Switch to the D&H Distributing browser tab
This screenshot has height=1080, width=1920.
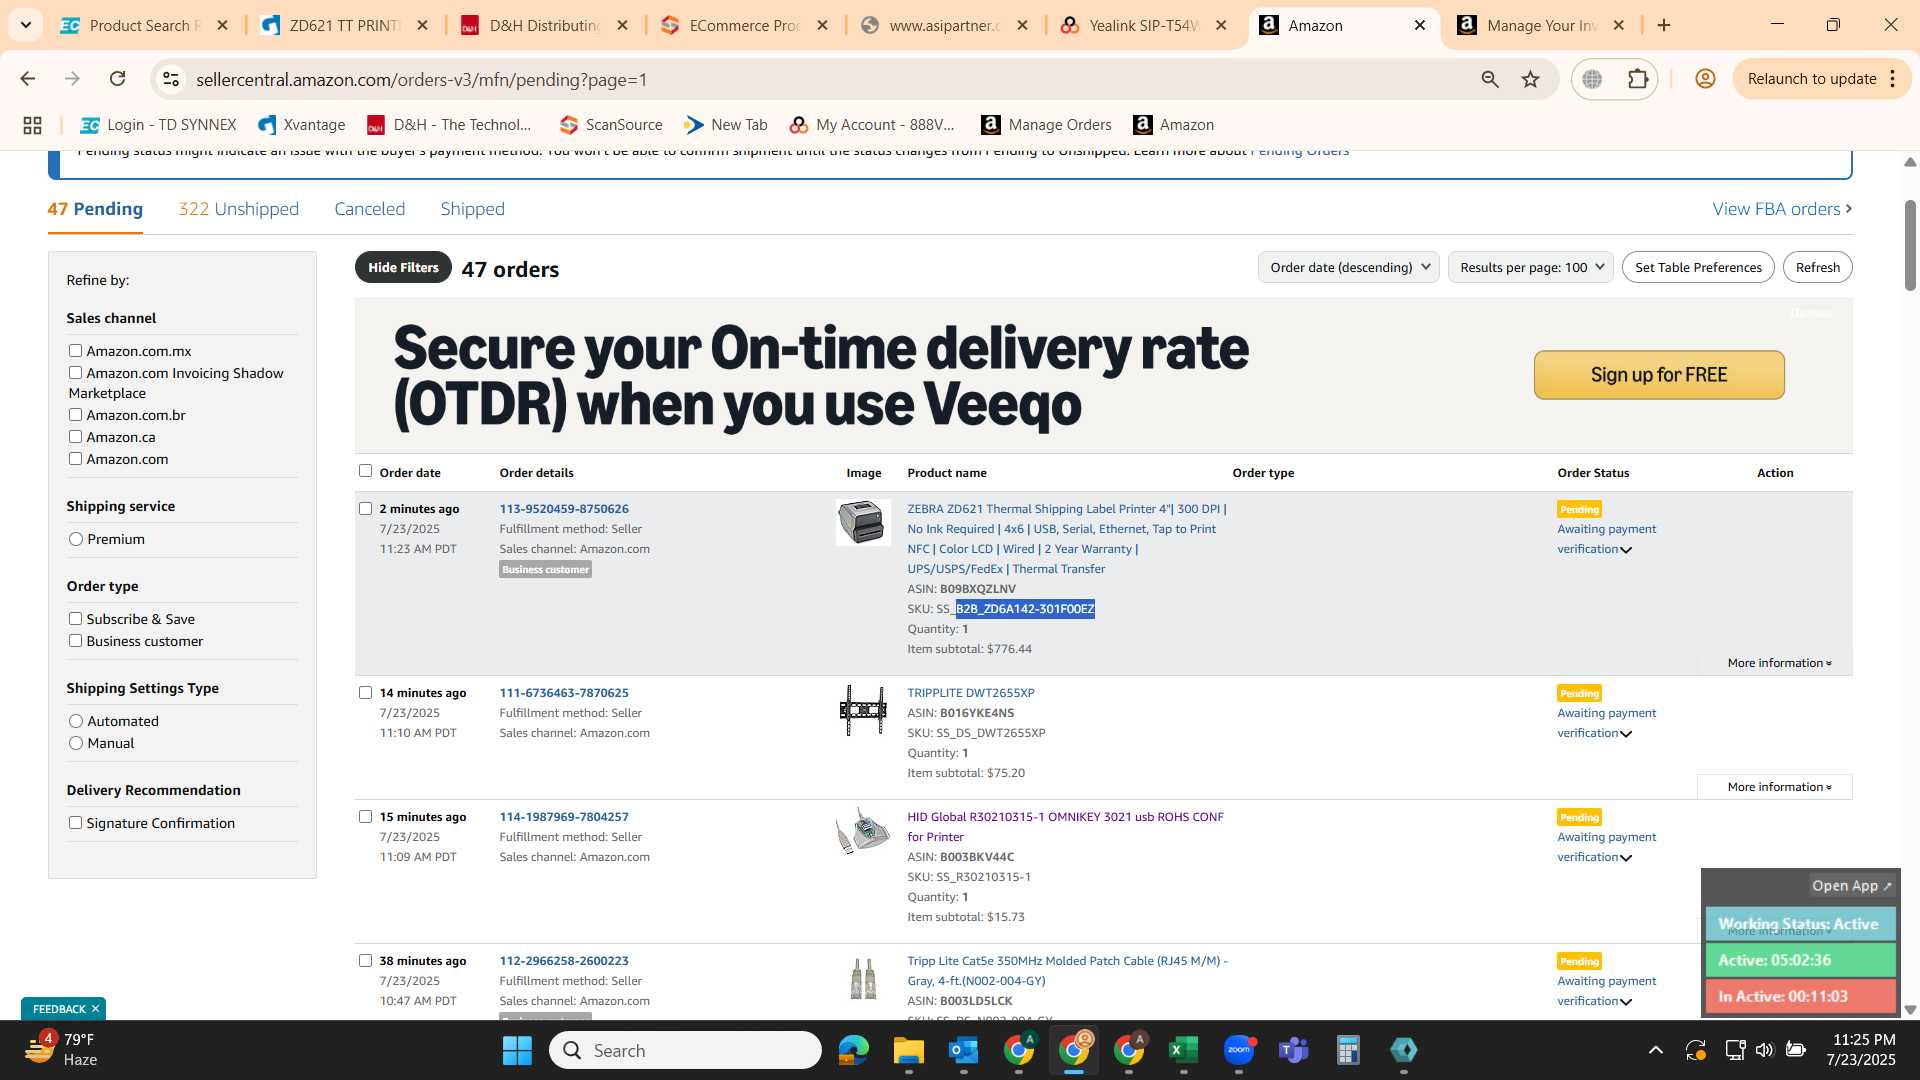coord(543,25)
